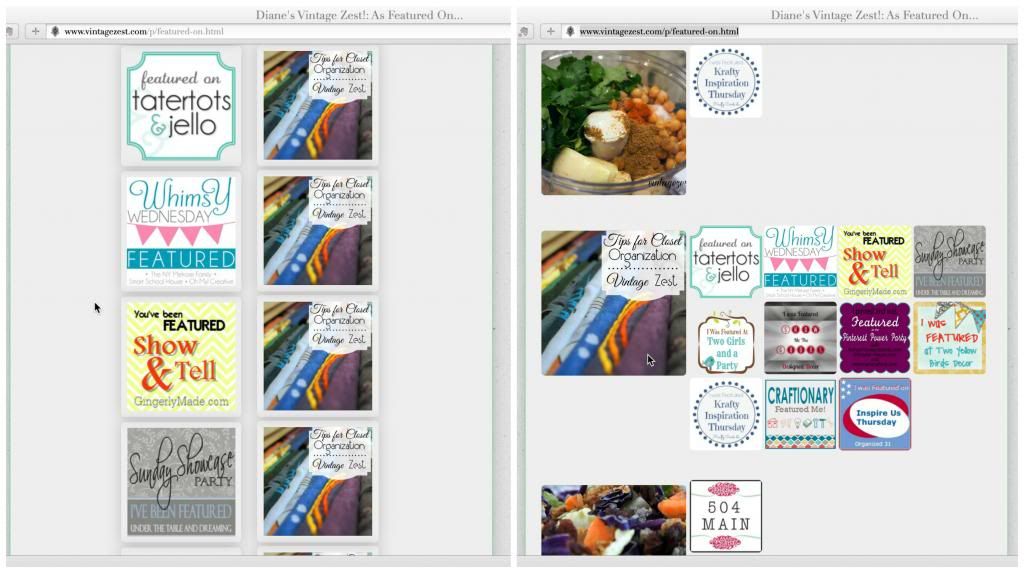Click Krafty Inspiration Thursday badge beside chickpeas photo
The image size is (1024, 572).
726,82
